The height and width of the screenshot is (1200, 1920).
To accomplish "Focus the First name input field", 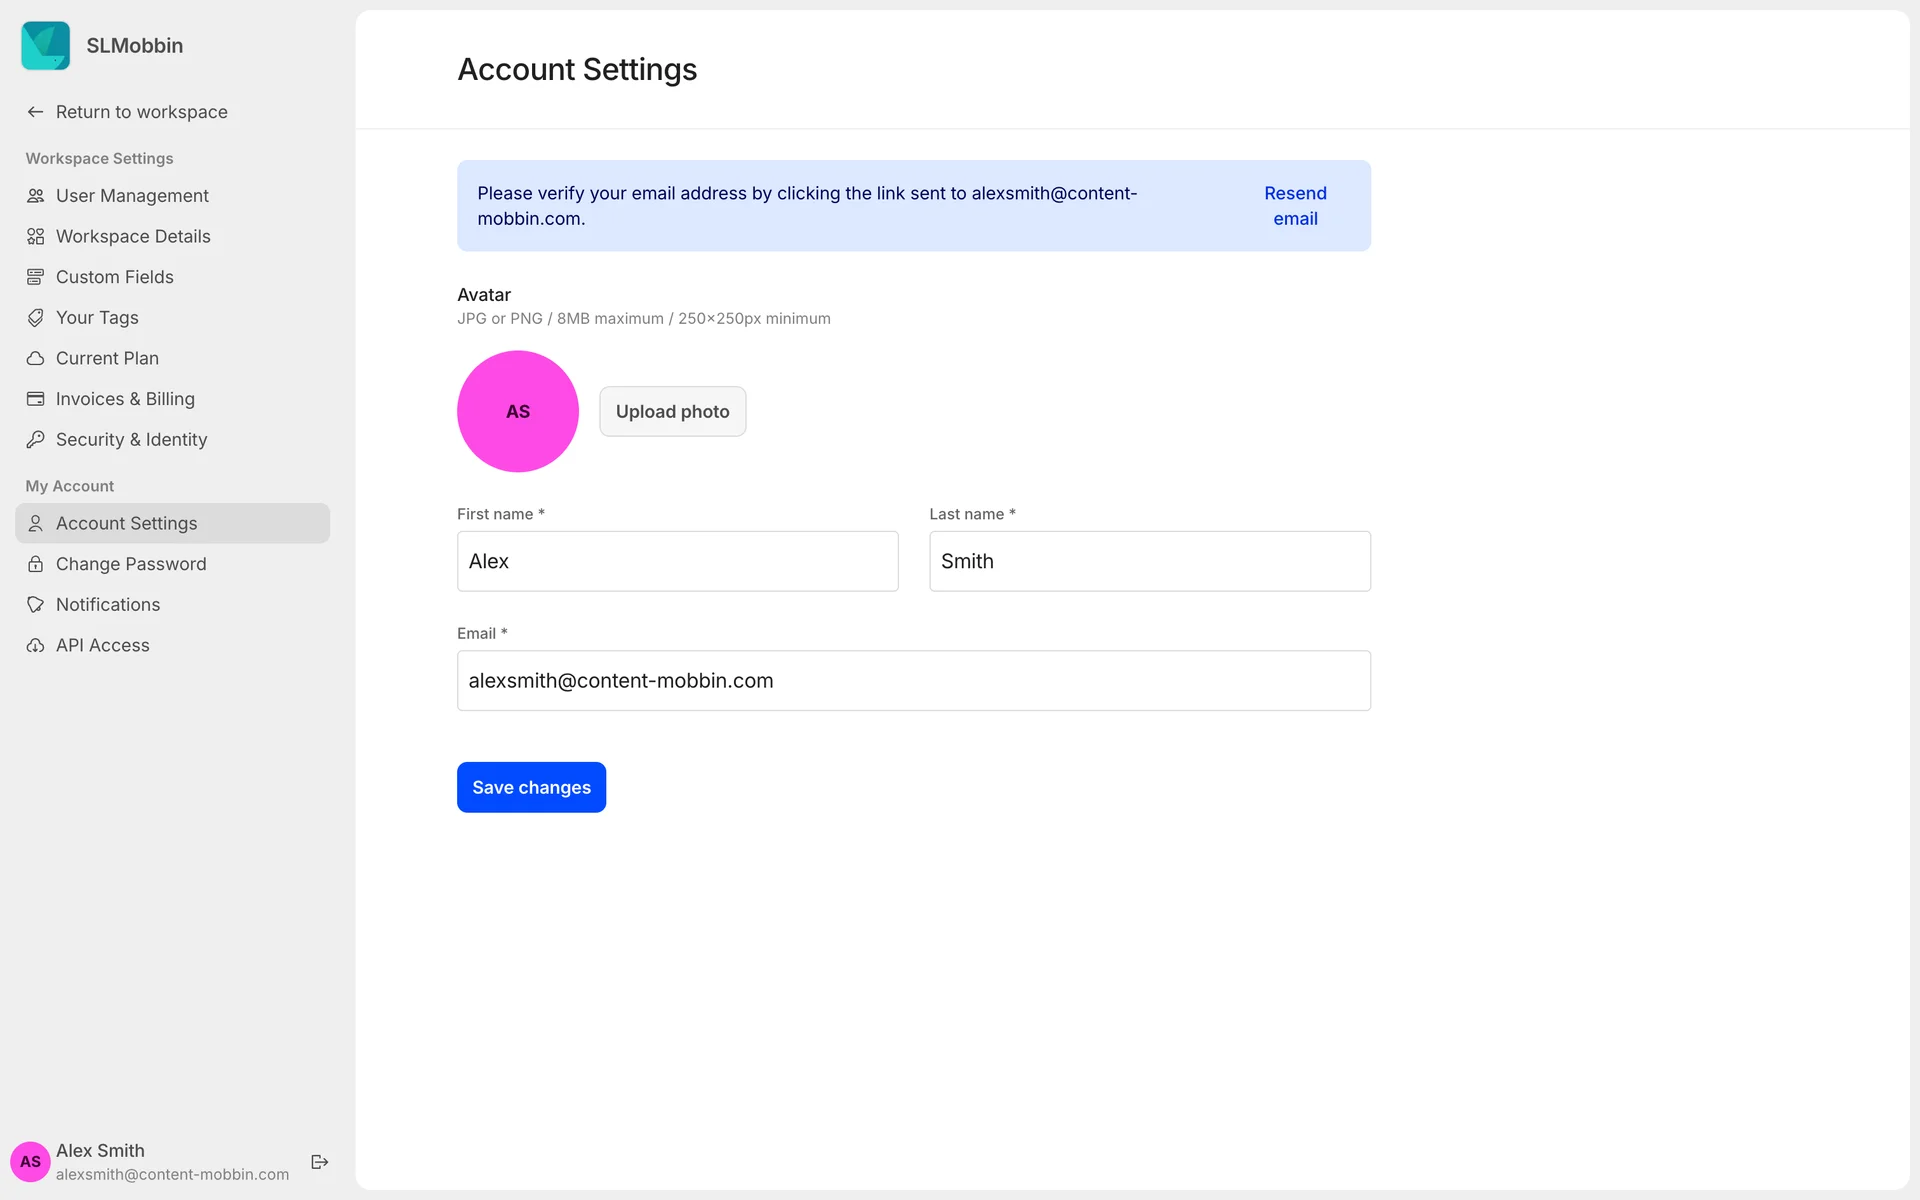I will tap(677, 561).
